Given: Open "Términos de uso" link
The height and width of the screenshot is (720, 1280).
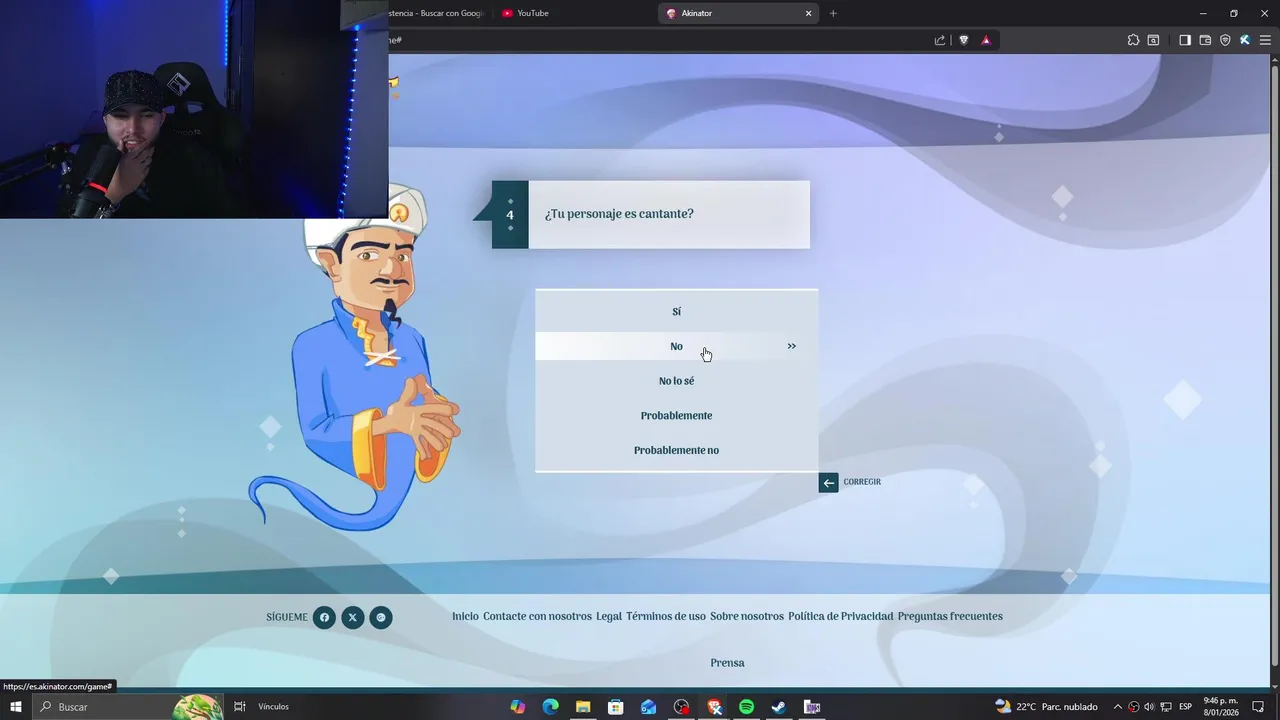Looking at the screenshot, I should (666, 616).
